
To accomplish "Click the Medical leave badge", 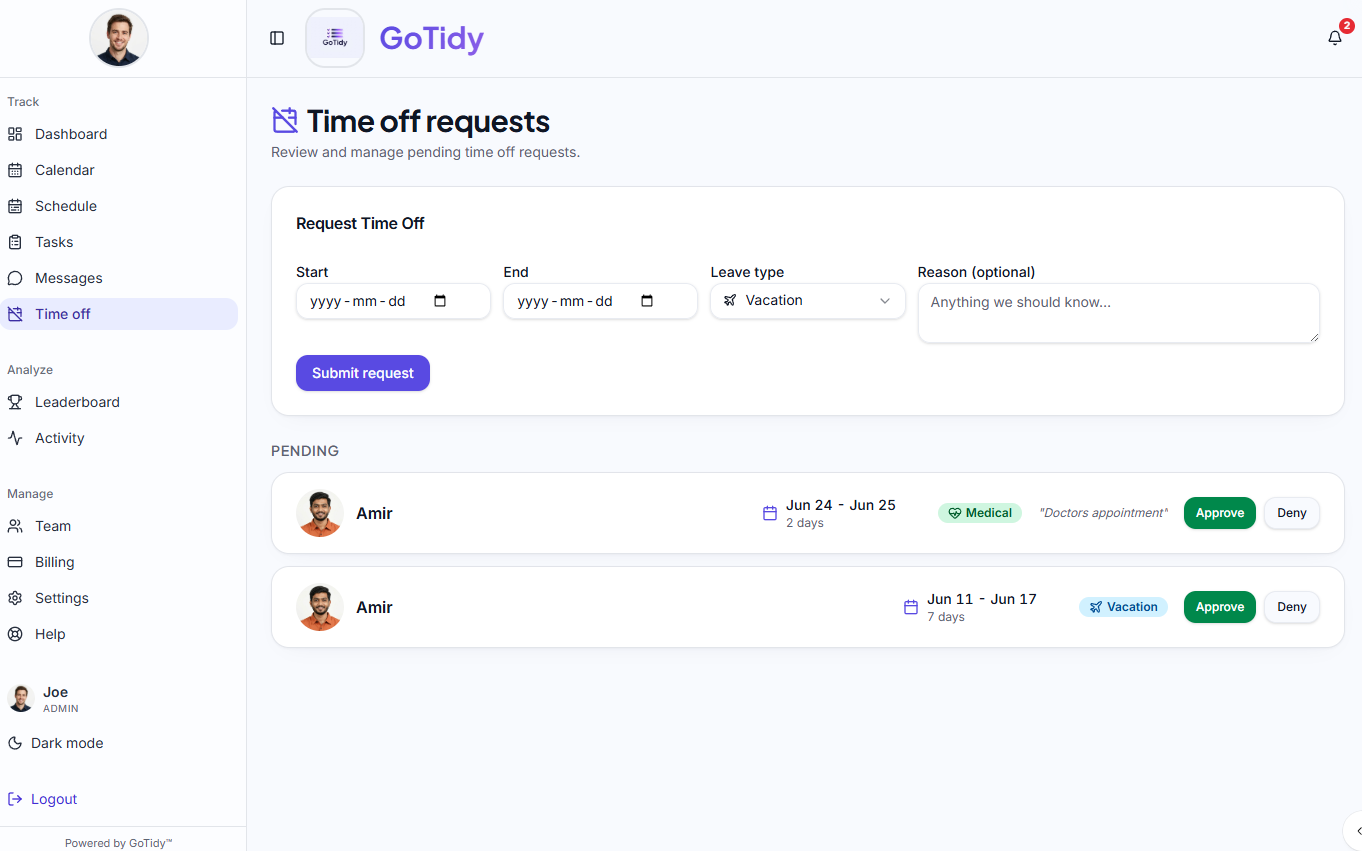I will 980,513.
